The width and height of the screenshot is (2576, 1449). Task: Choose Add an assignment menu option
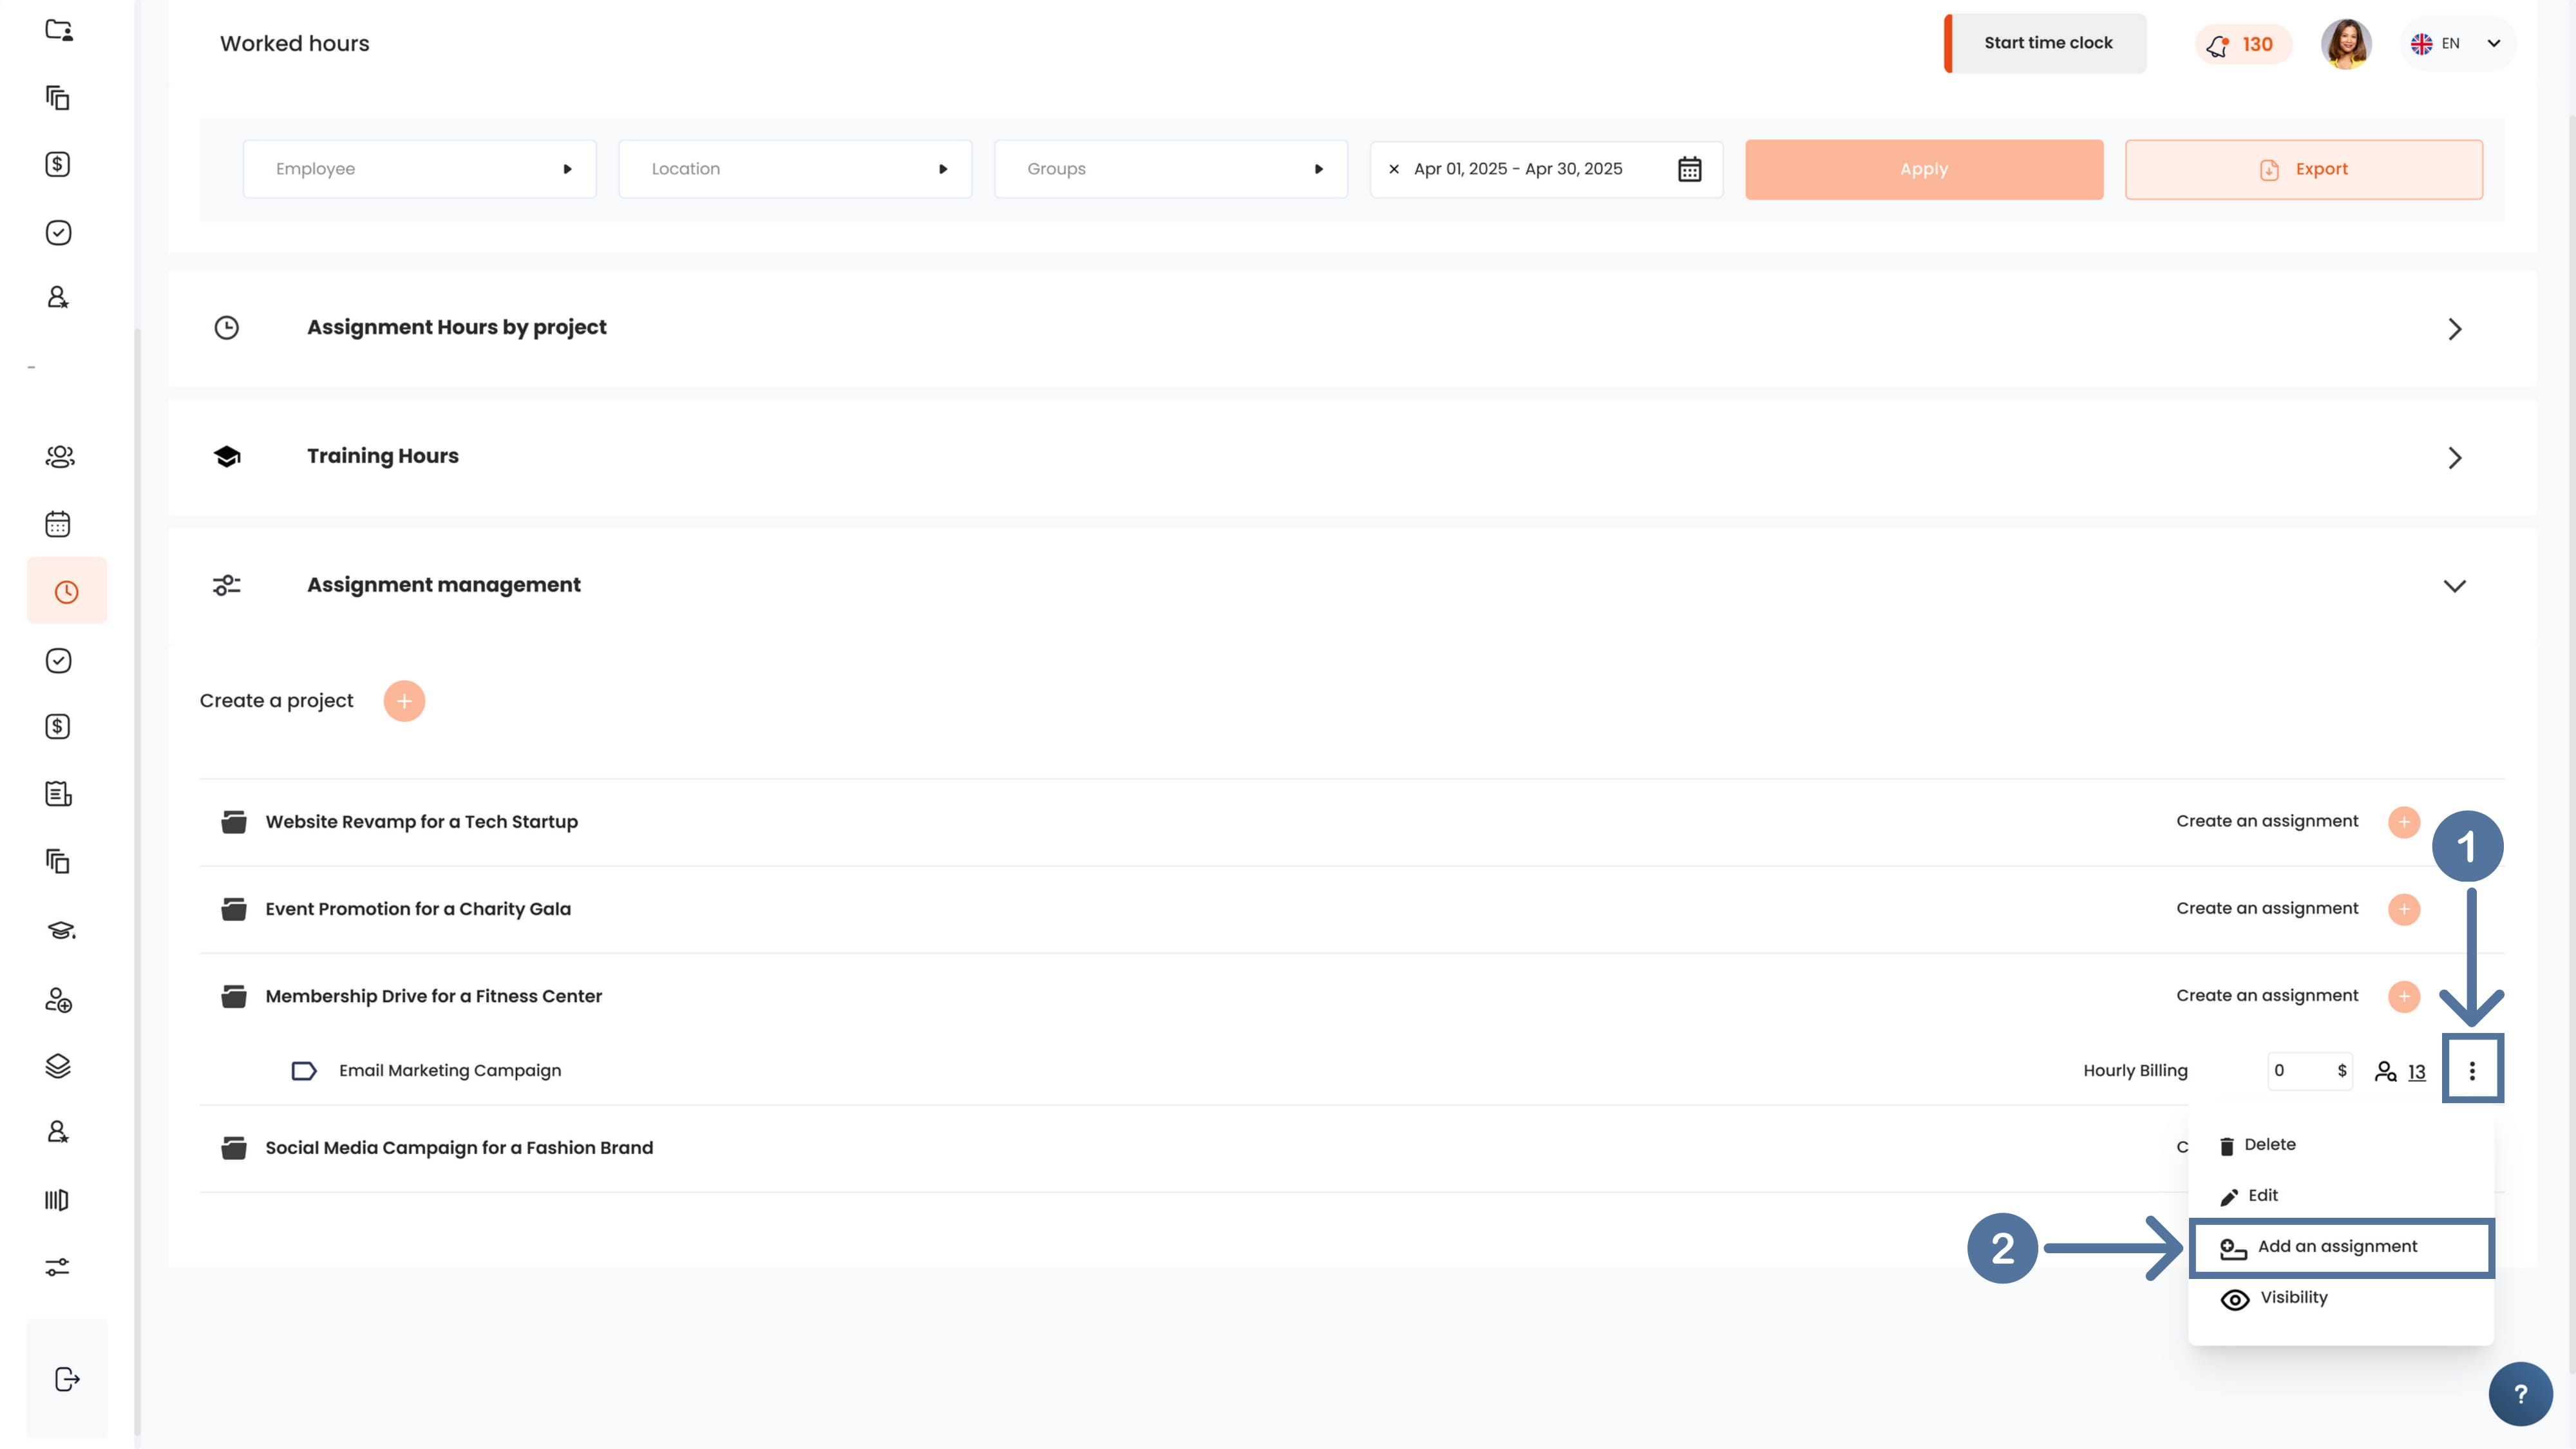click(2341, 1247)
